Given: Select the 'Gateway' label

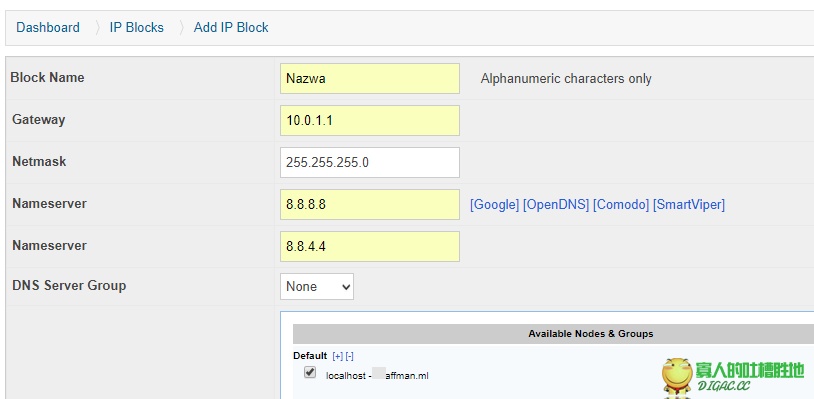Looking at the screenshot, I should click(x=38, y=120).
